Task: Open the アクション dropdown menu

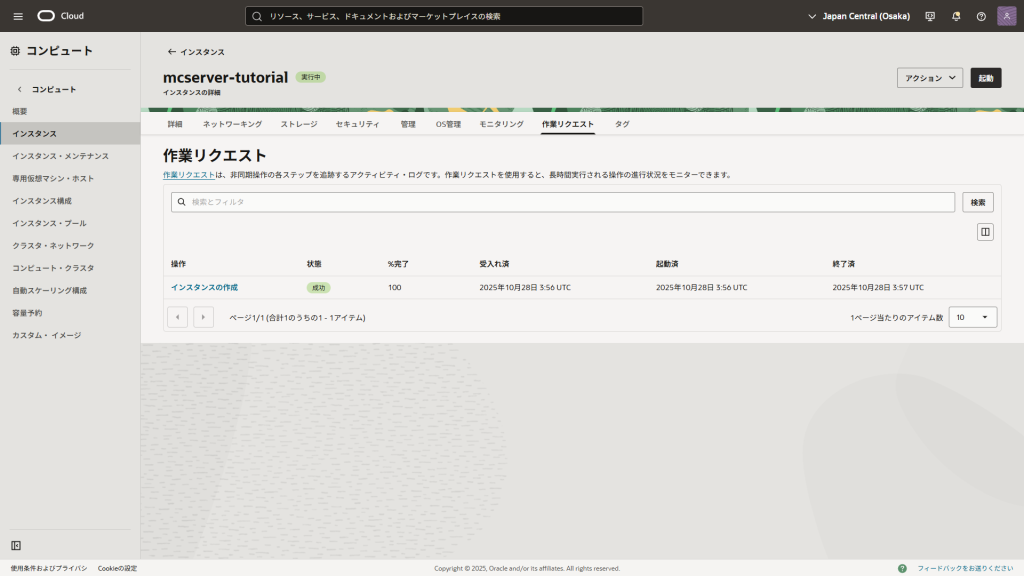Action: 929,78
